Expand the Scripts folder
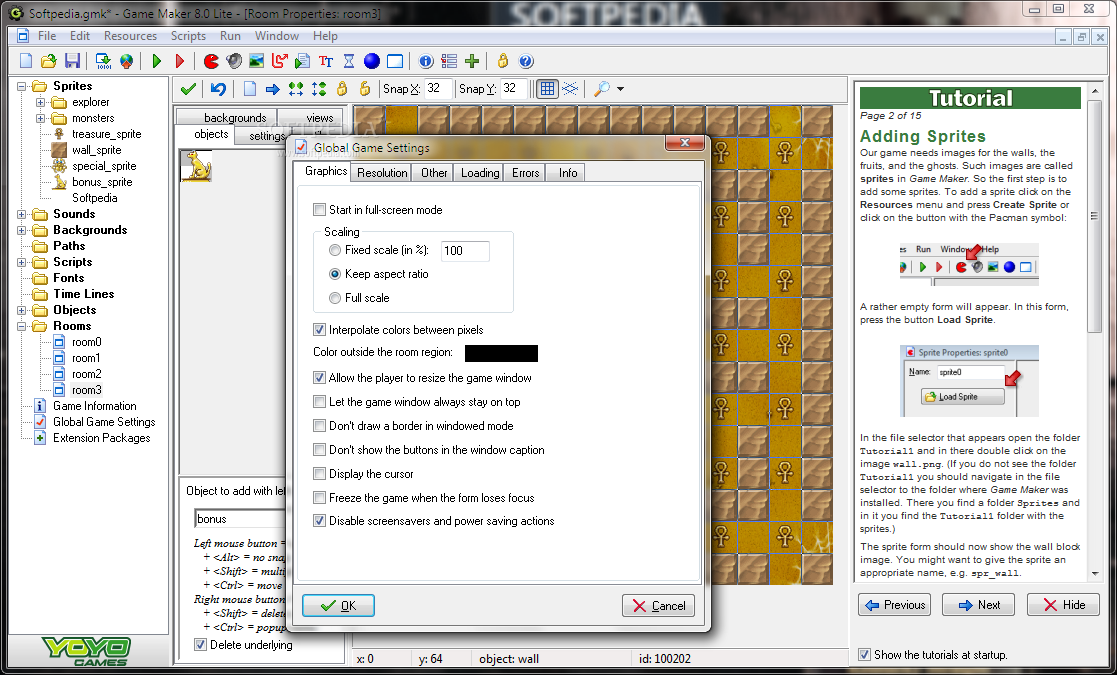 click(x=21, y=262)
